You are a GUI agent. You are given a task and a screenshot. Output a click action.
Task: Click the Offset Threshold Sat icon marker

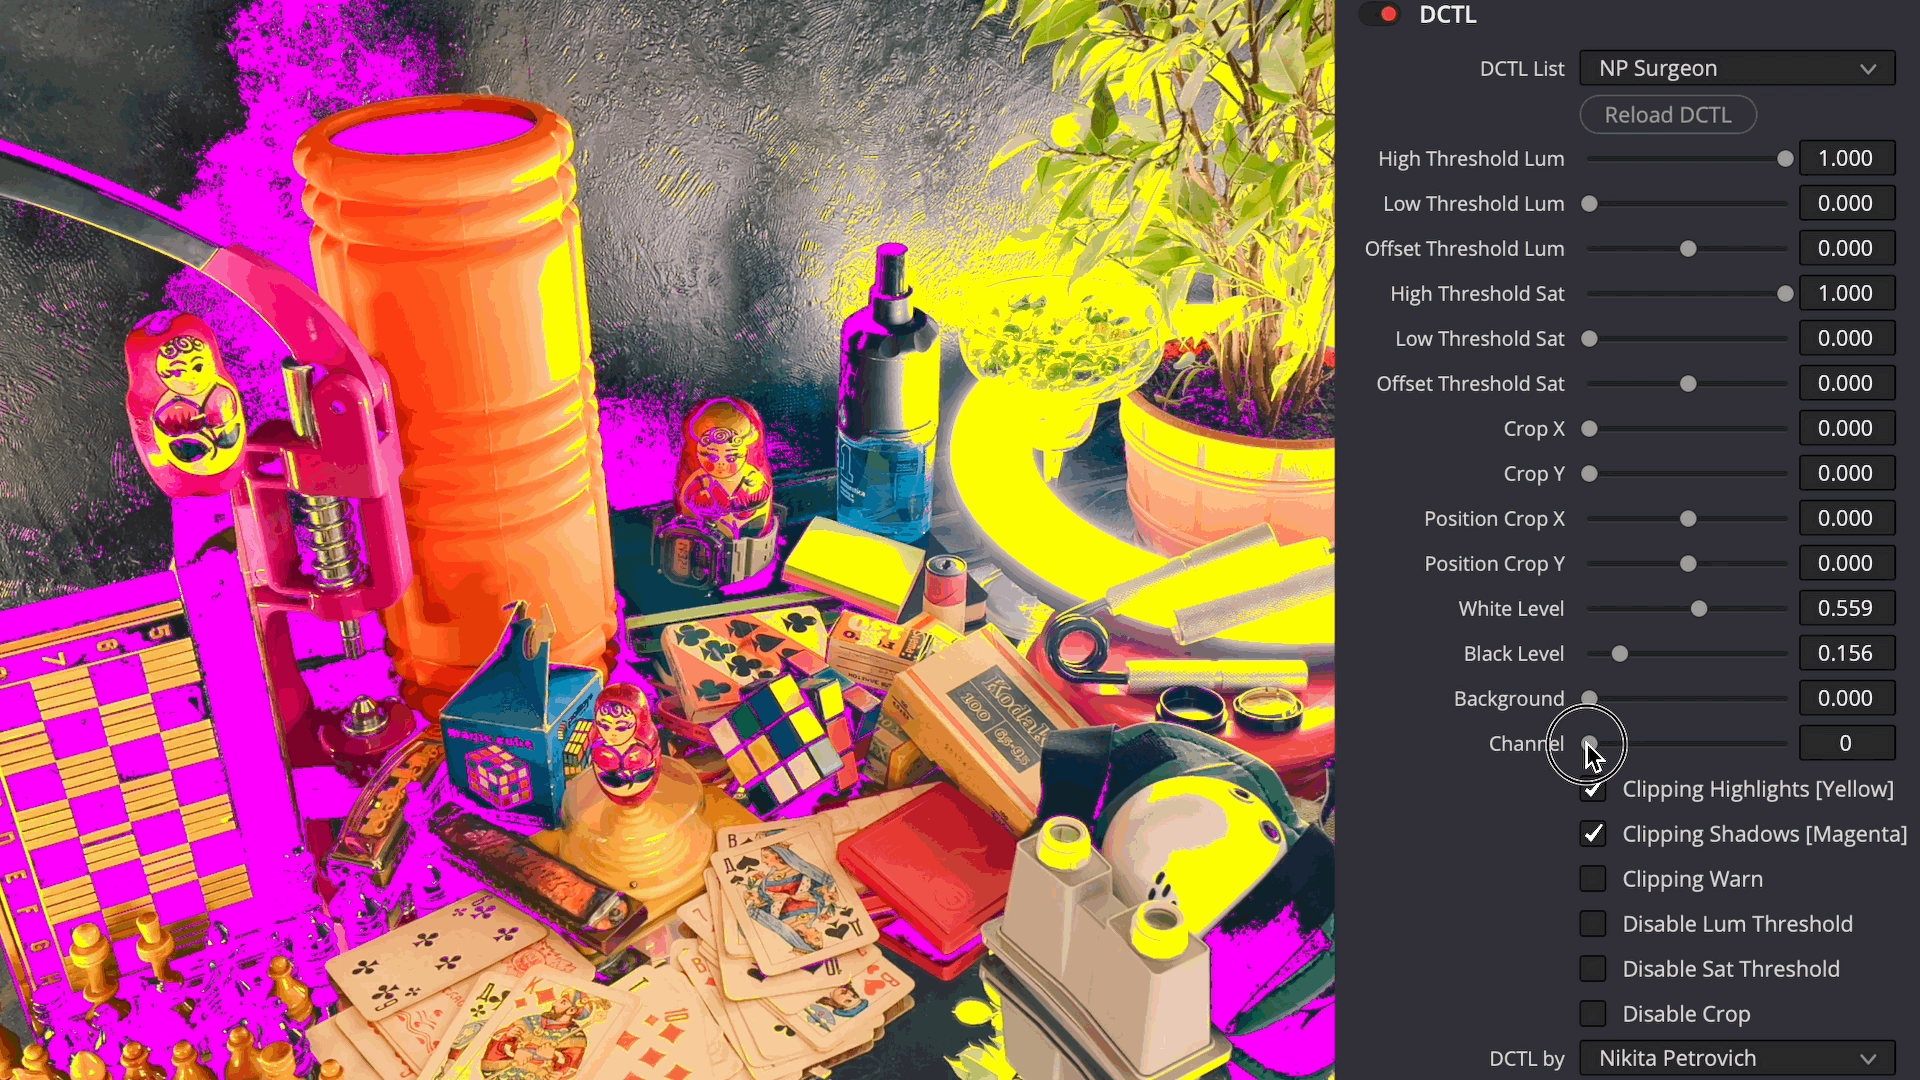click(x=1688, y=382)
